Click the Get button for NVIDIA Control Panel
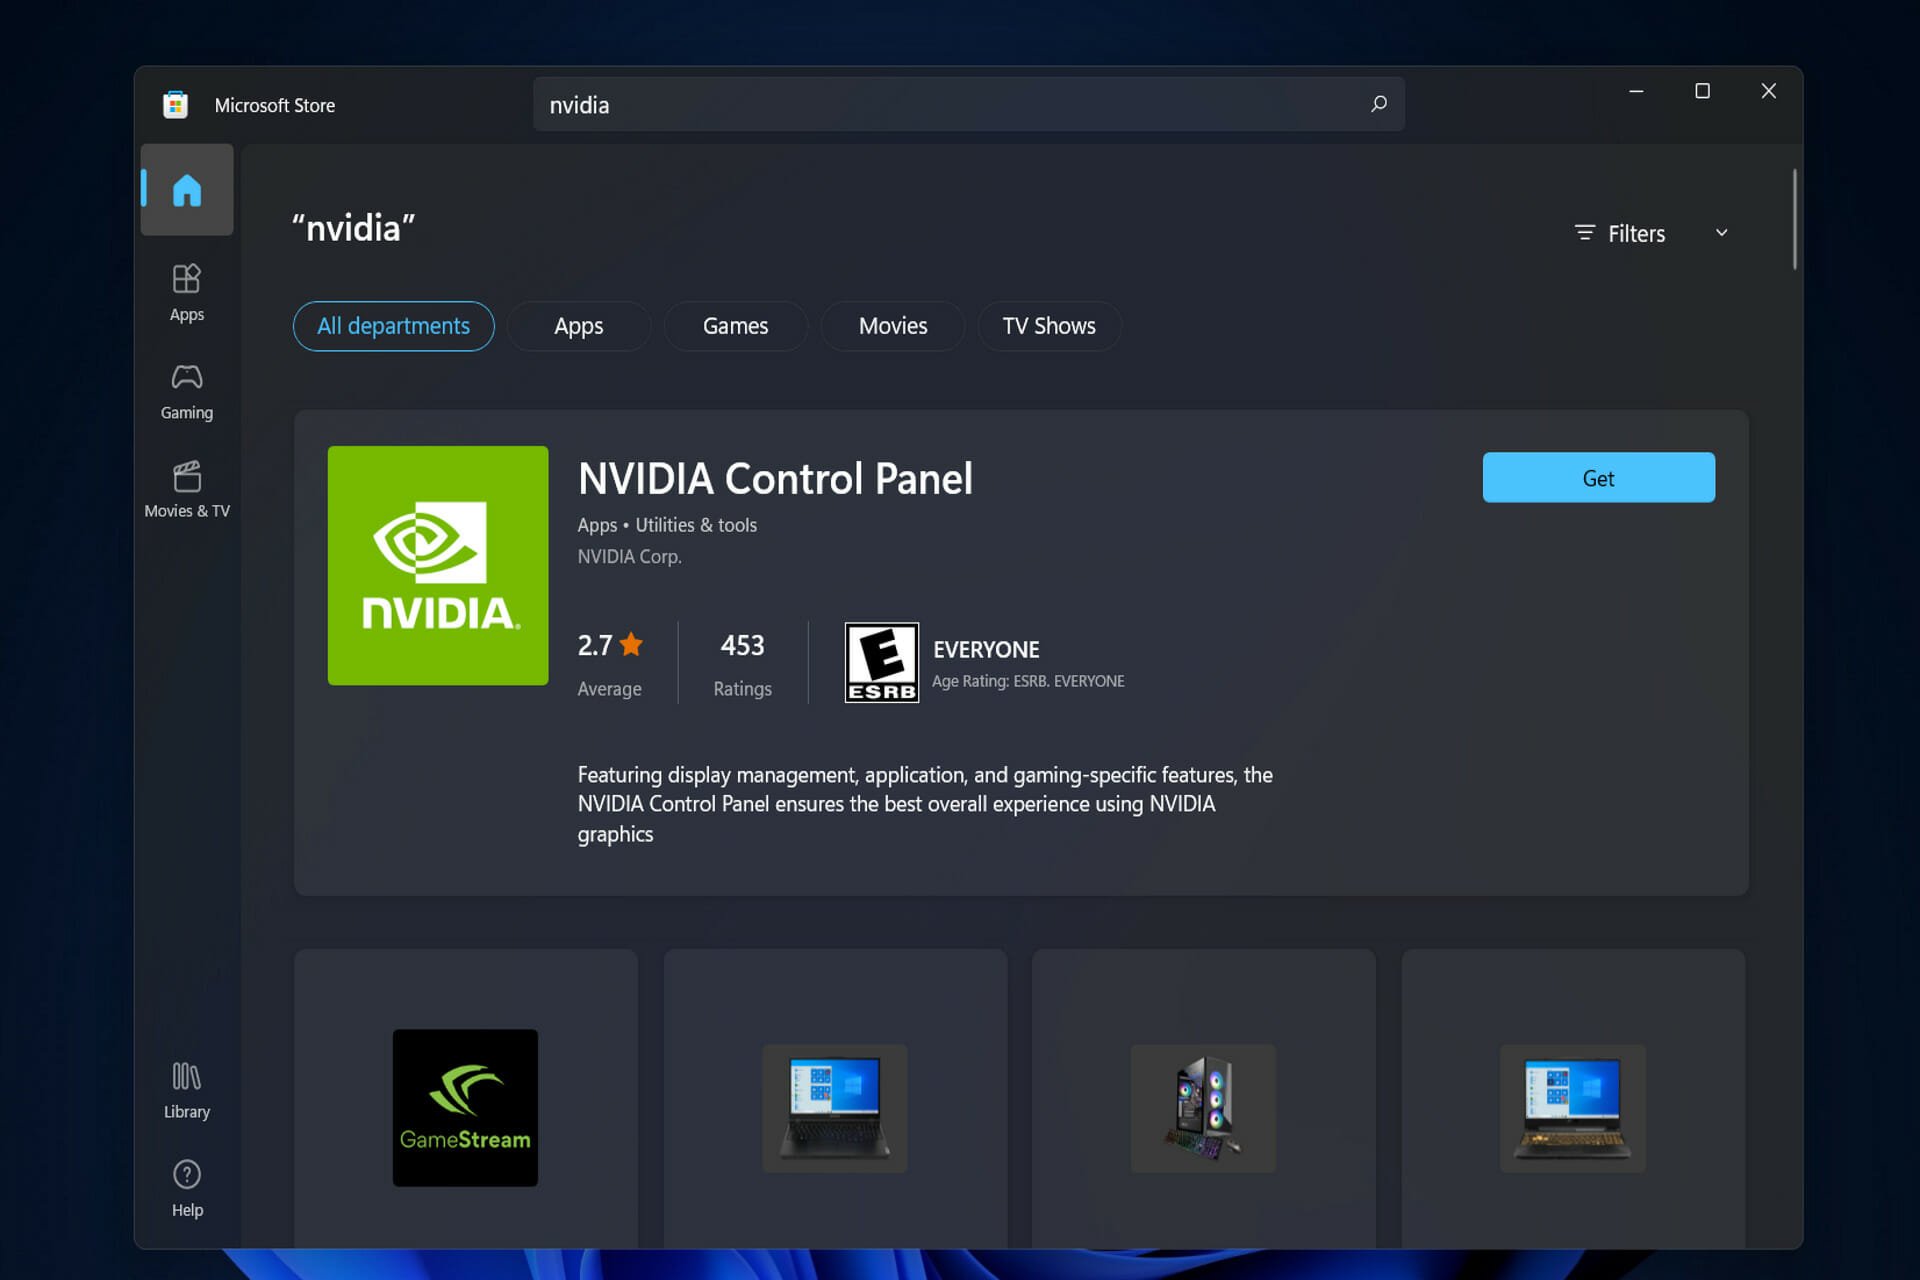 [1597, 477]
